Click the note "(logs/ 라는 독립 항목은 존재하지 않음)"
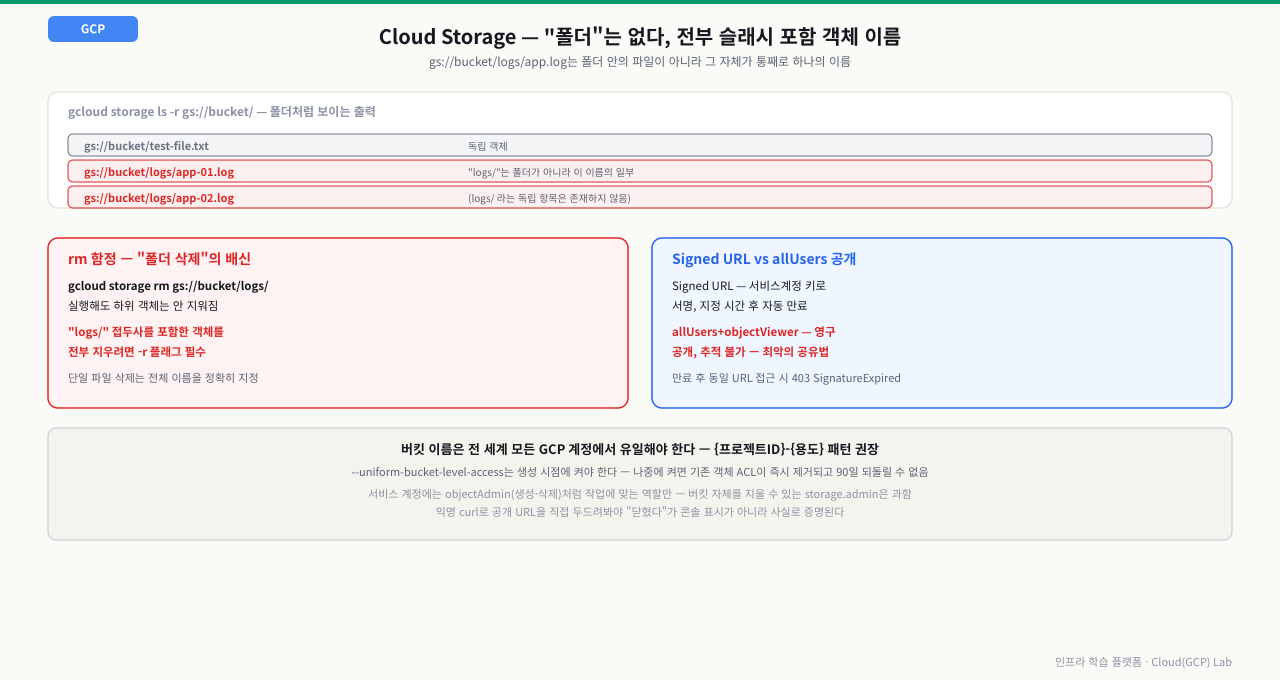 click(549, 198)
